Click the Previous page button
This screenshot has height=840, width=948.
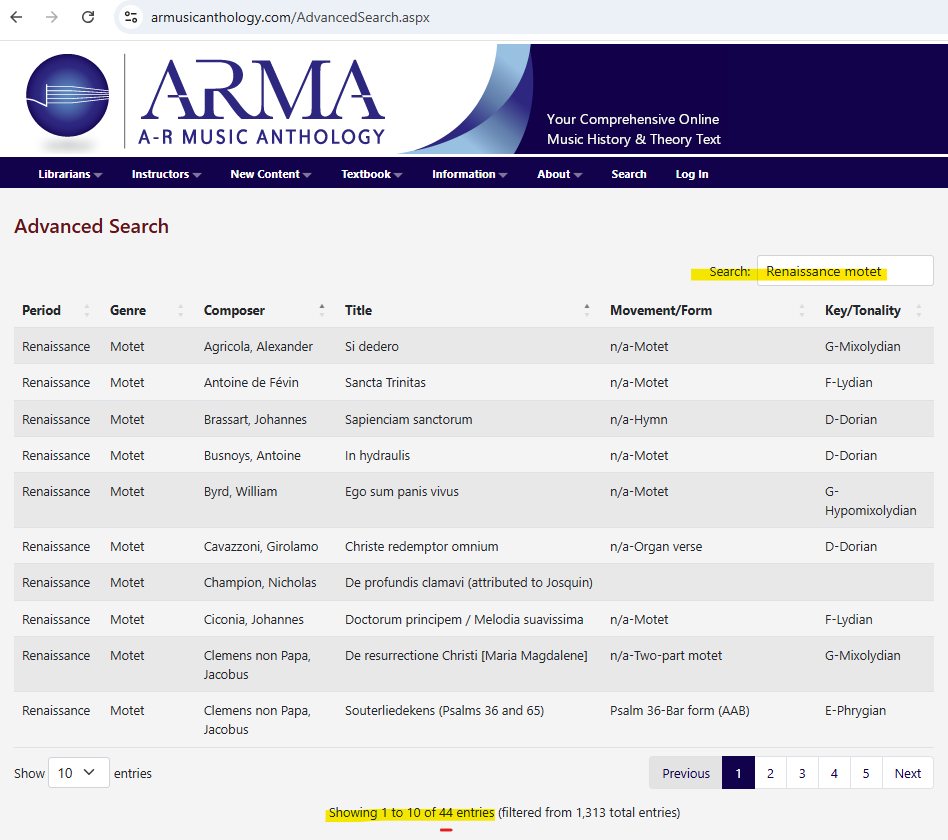tap(686, 773)
